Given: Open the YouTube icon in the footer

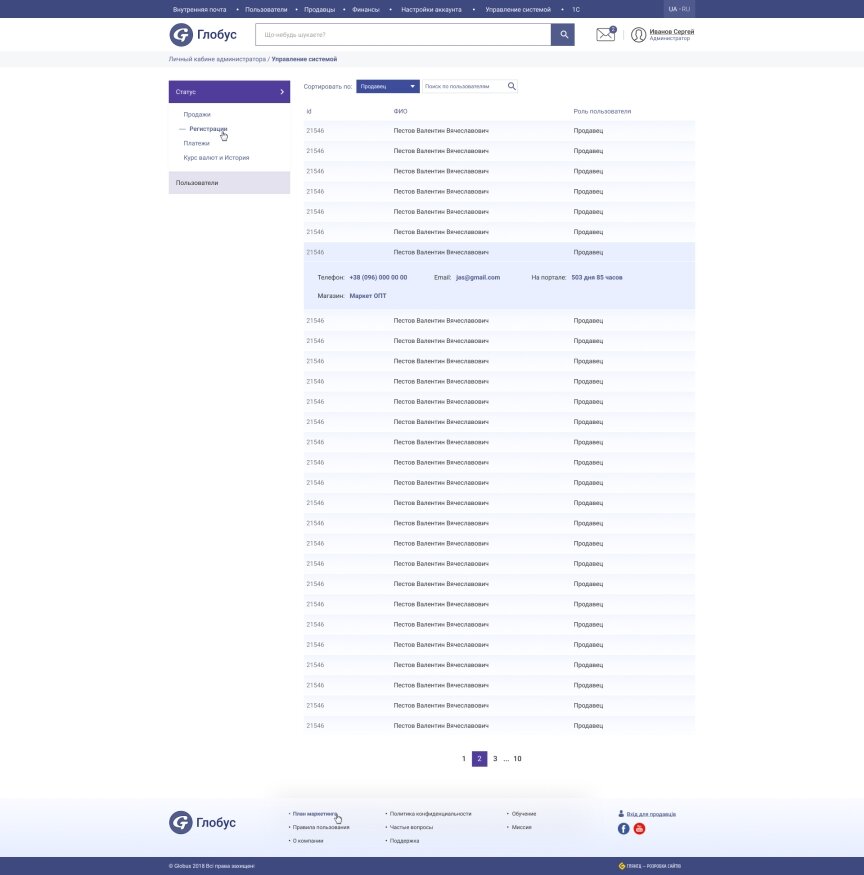Looking at the screenshot, I should coord(639,829).
